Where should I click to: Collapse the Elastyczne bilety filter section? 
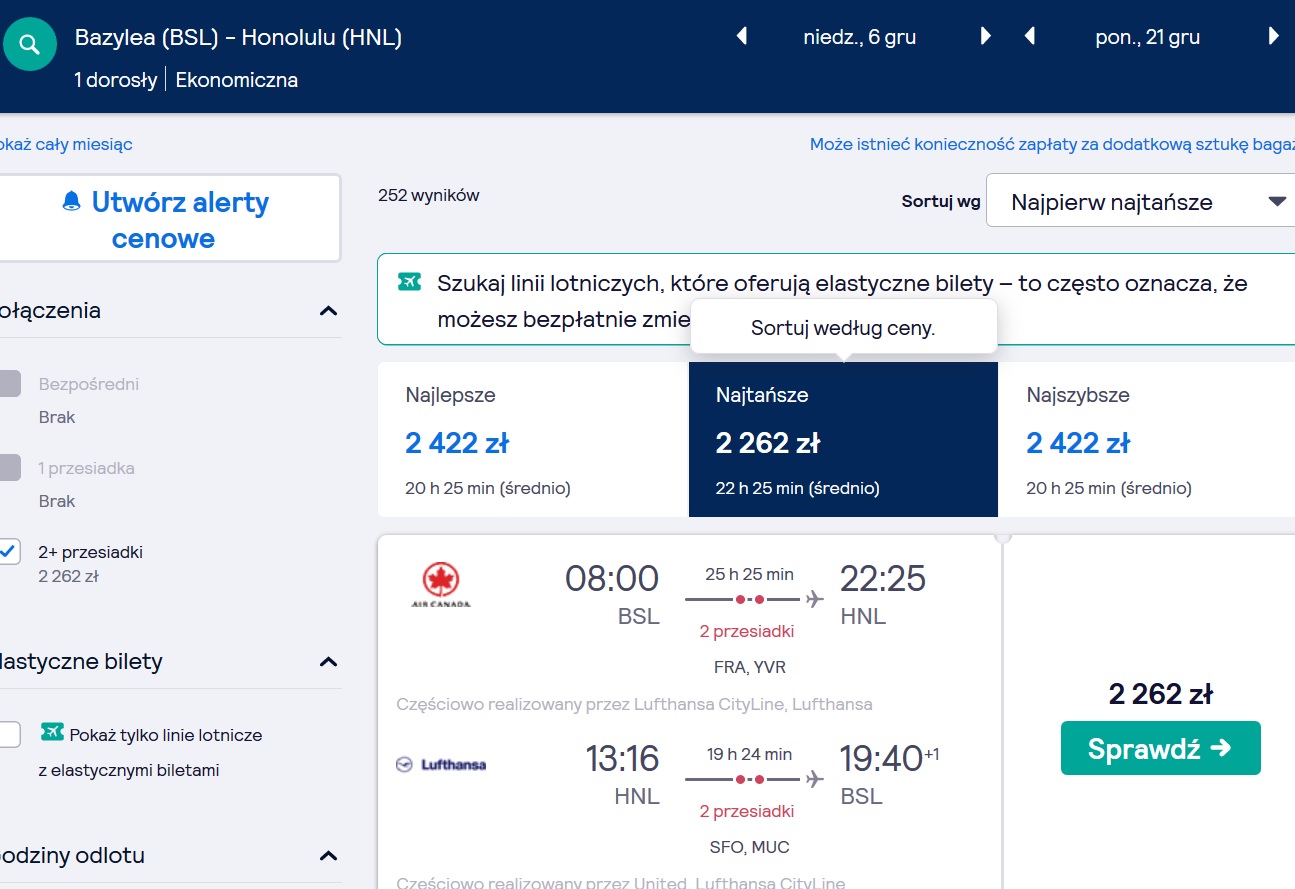328,662
